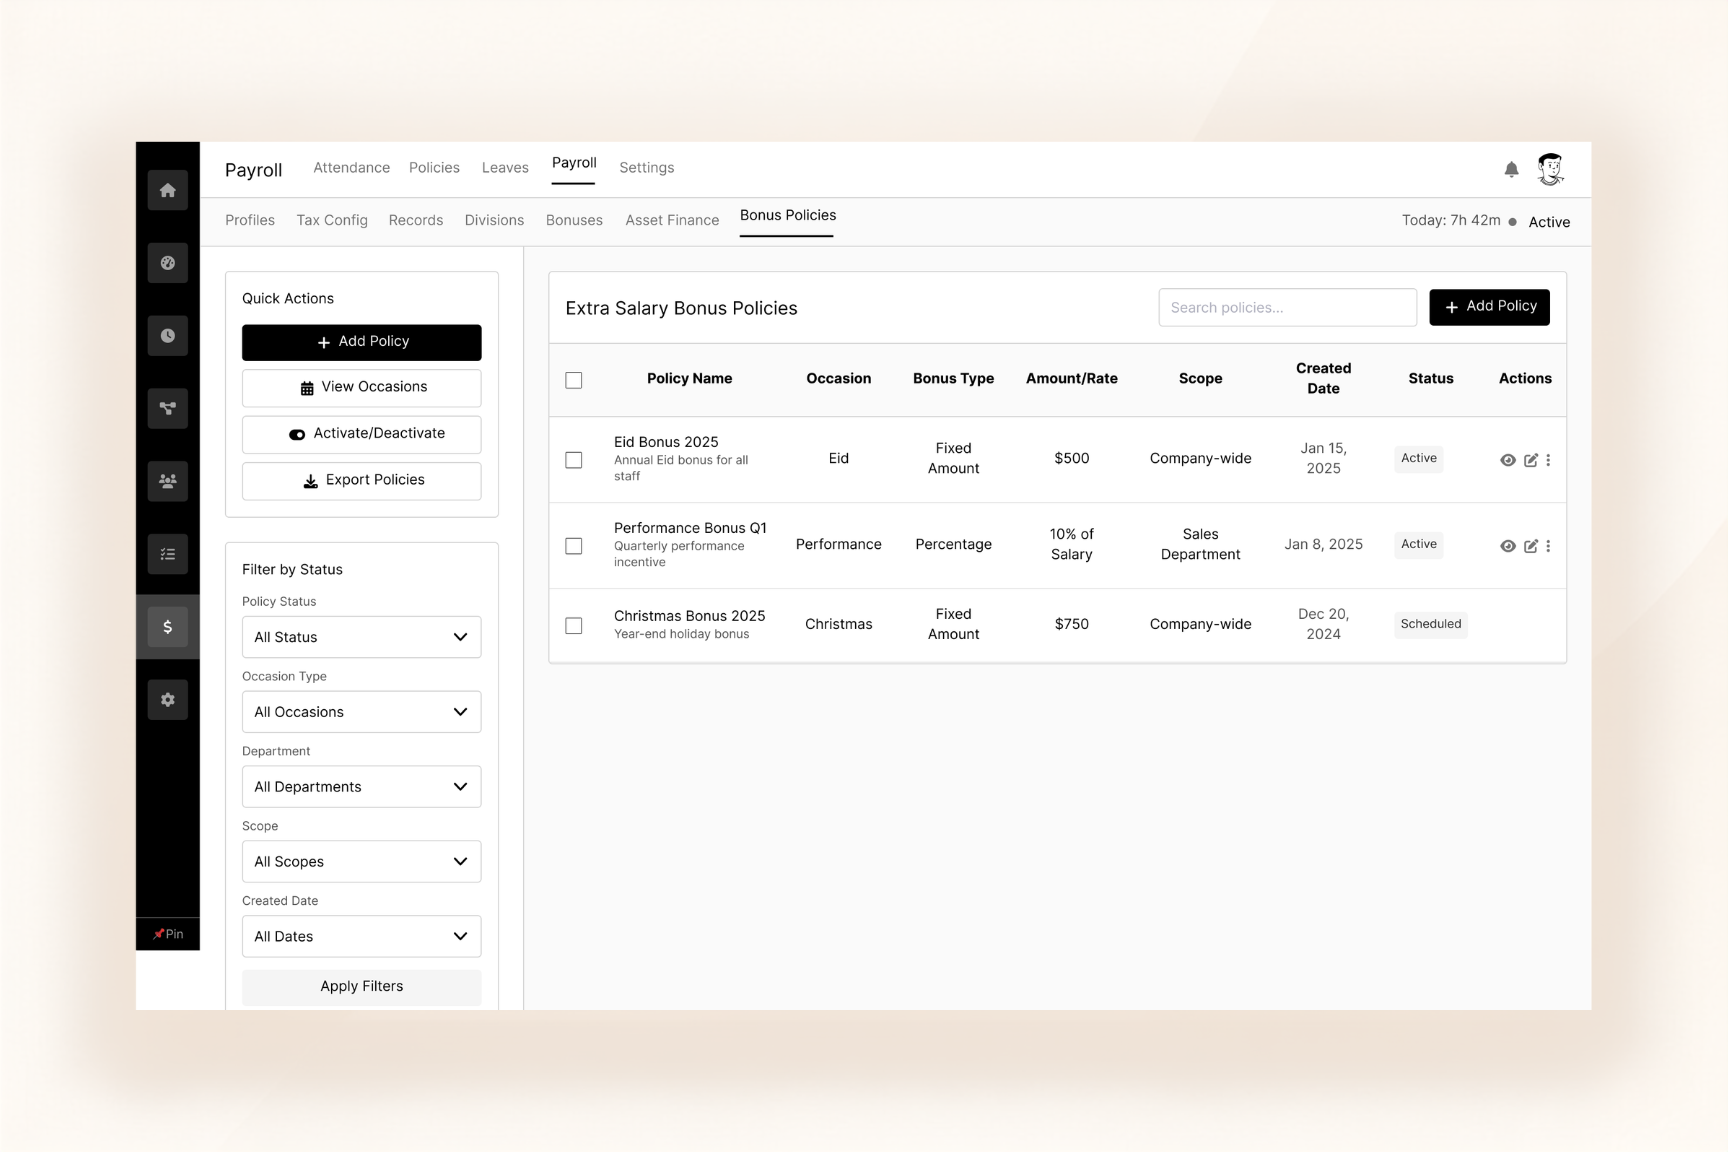Open the clock icon in the sidebar
The image size is (1728, 1152).
tap(168, 336)
